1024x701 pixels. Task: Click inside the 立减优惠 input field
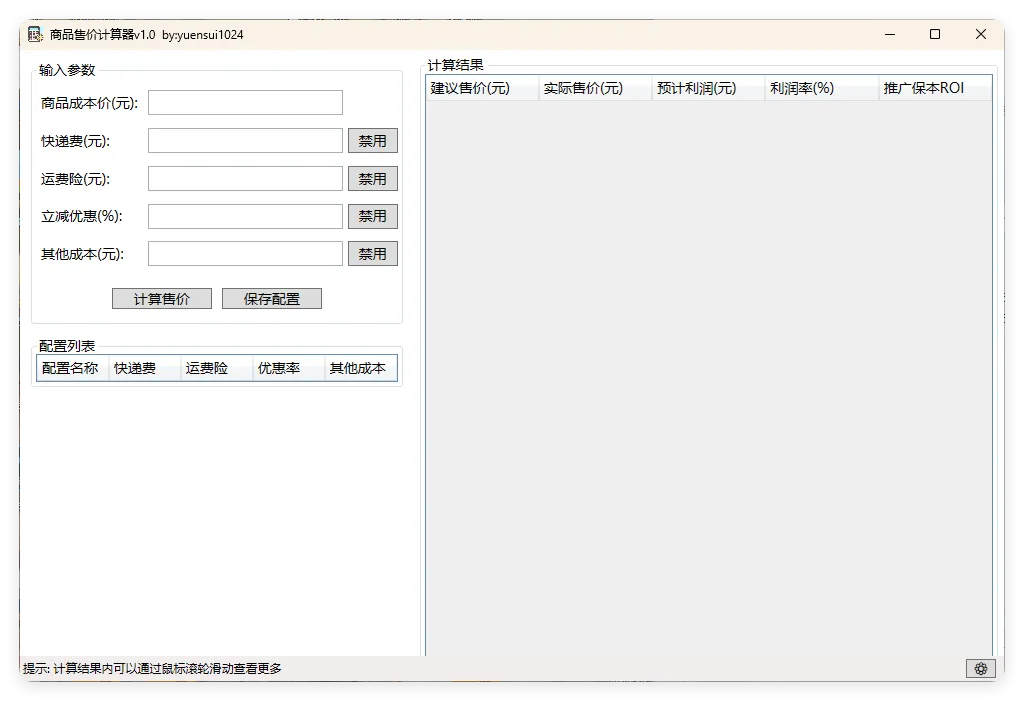point(244,216)
